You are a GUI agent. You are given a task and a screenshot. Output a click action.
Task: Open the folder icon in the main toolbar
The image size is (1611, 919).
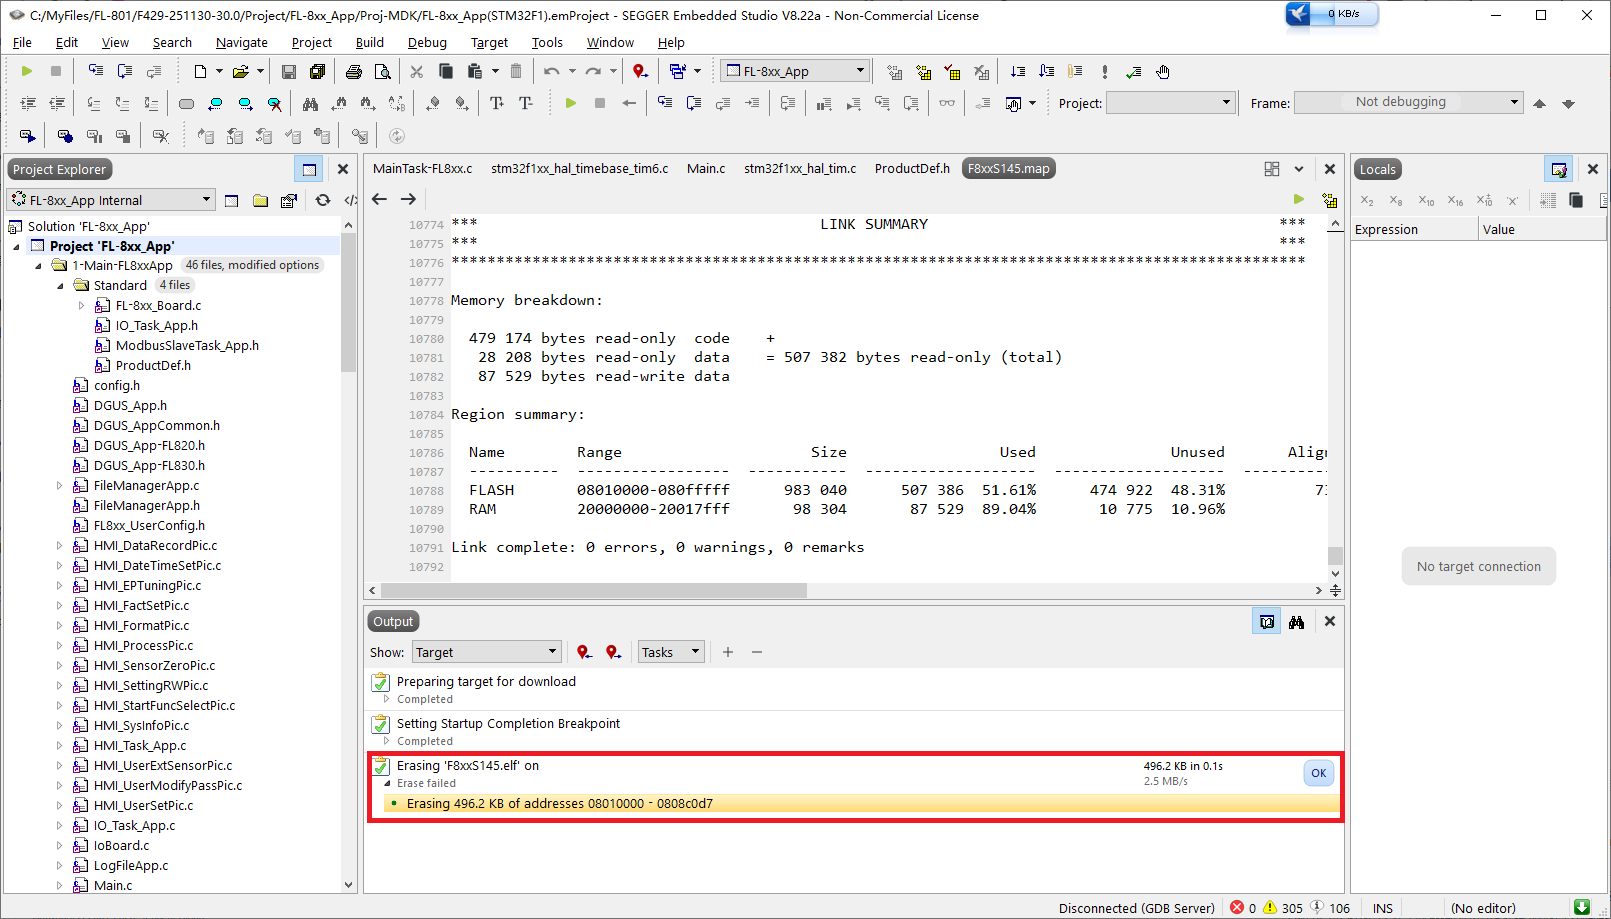[240, 72]
